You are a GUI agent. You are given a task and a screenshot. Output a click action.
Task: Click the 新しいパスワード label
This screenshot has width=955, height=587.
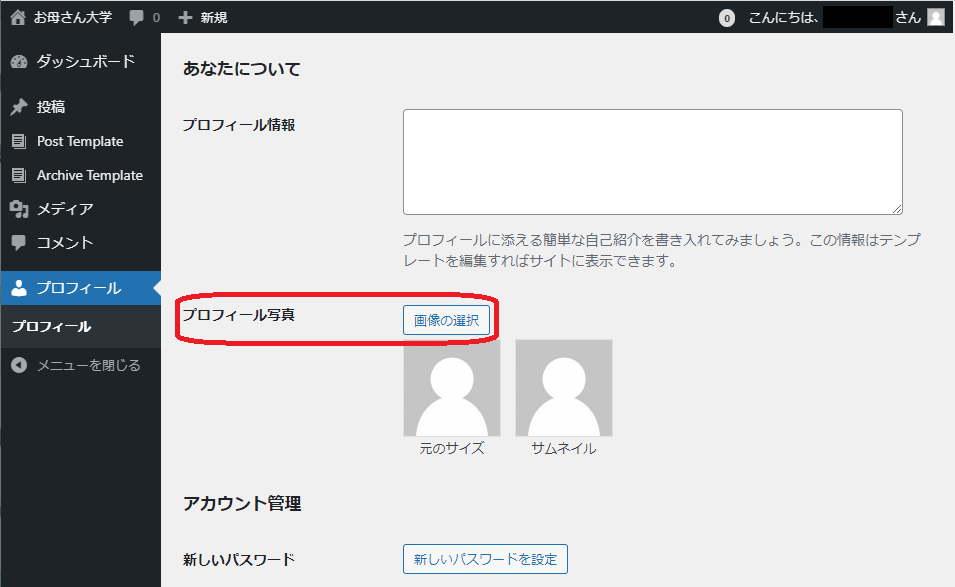pyautogui.click(x=239, y=560)
